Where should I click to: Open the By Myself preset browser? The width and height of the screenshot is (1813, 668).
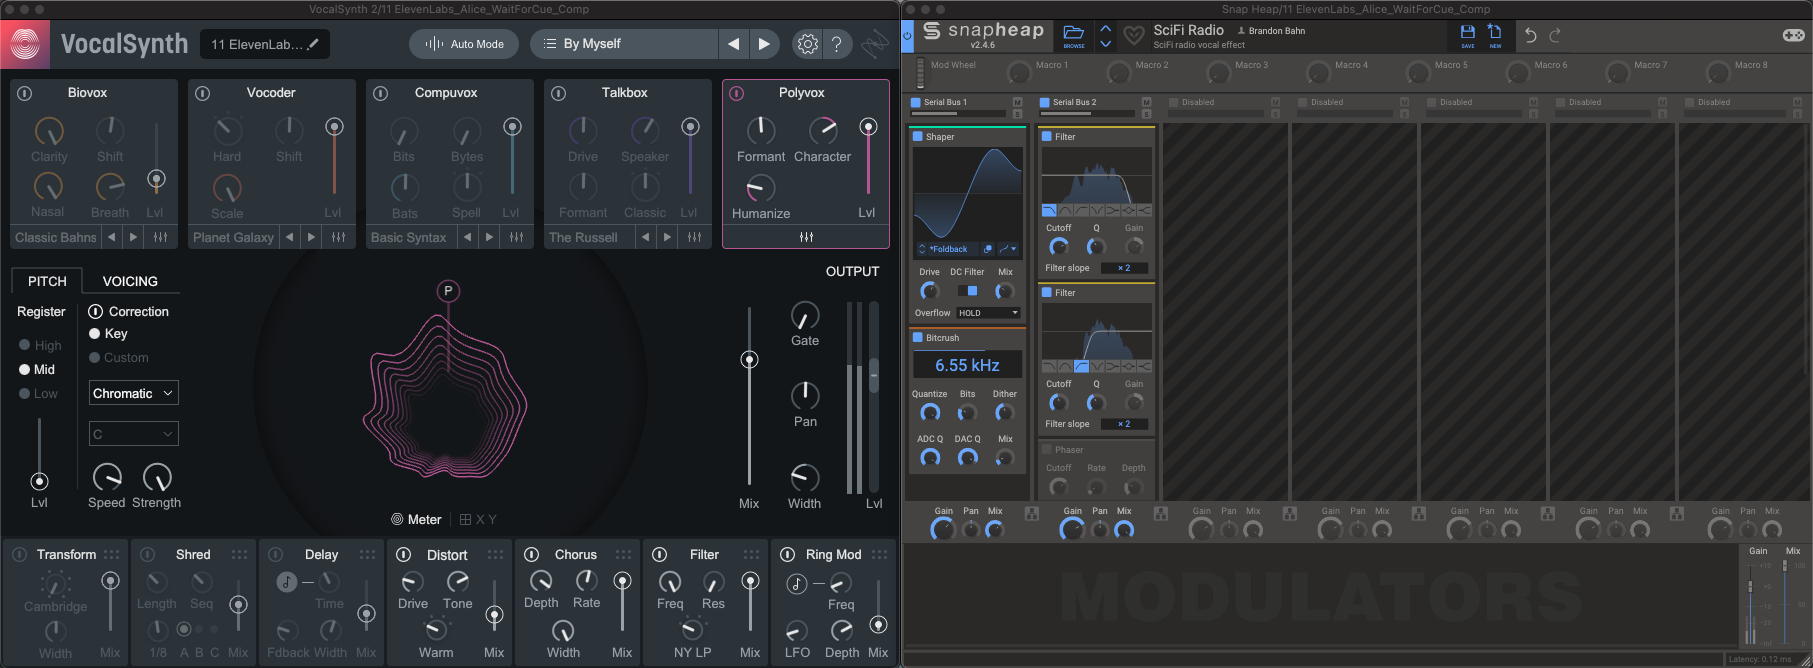pos(624,44)
